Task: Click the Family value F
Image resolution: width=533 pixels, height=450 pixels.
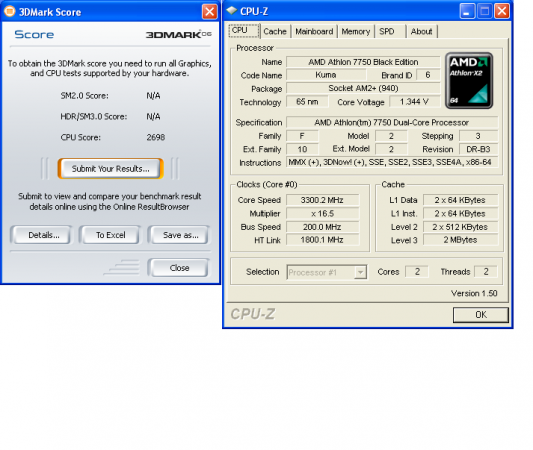Action: pyautogui.click(x=302, y=136)
